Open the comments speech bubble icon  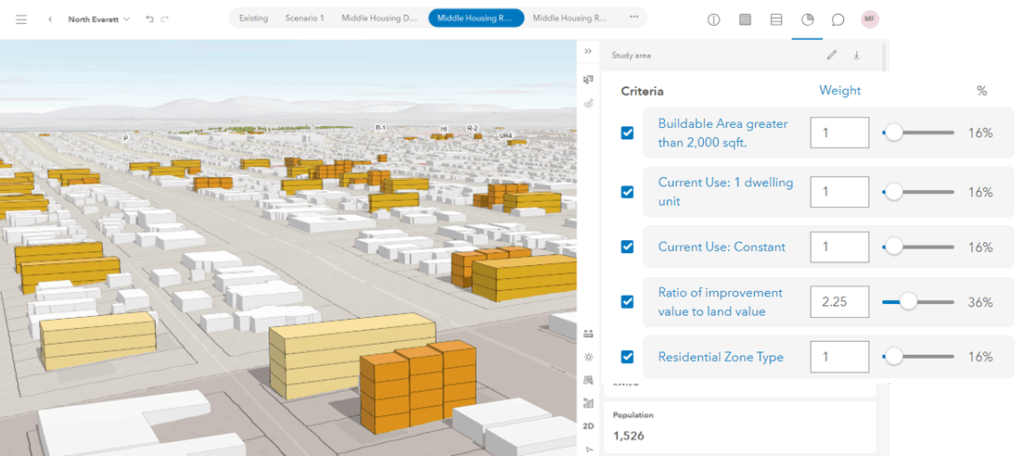tap(838, 19)
